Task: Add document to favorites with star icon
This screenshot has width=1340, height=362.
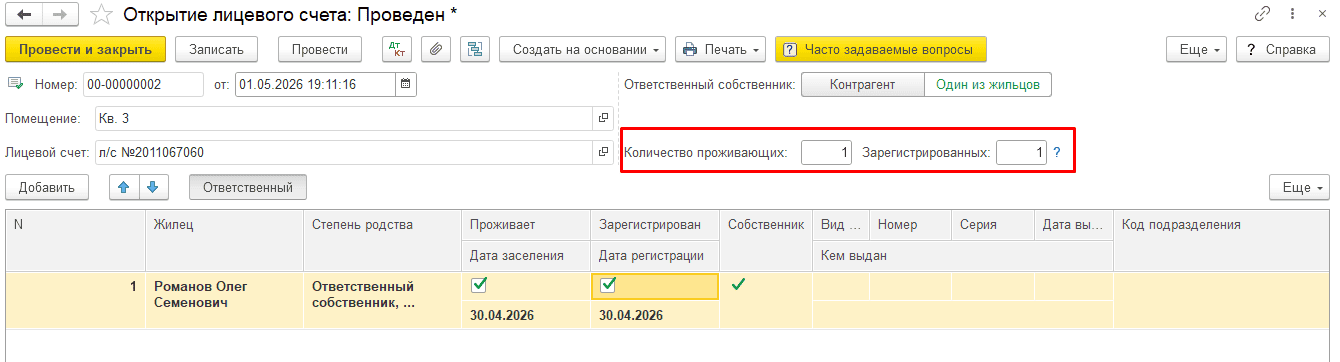Action: 101,15
